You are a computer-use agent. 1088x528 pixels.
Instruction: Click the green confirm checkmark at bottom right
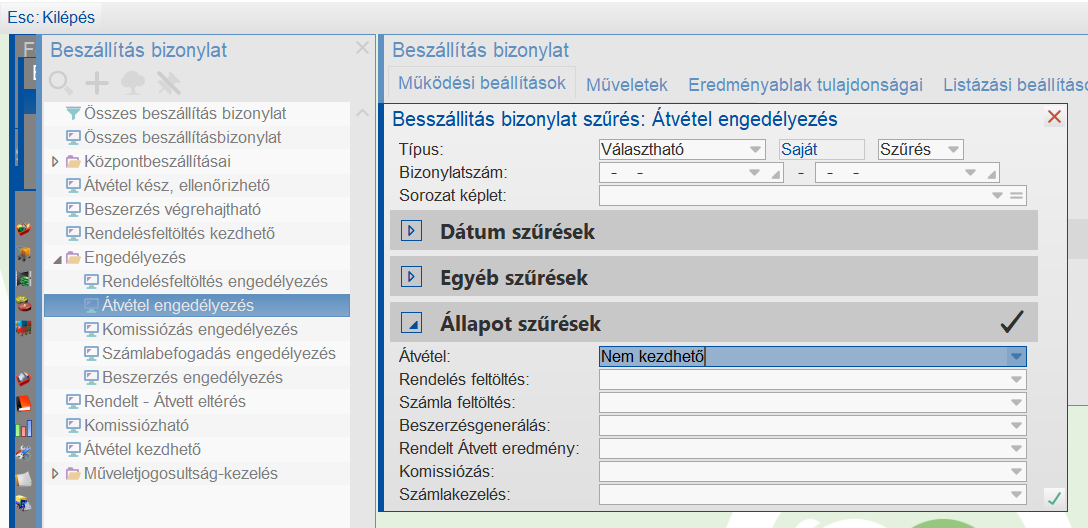[x=1053, y=497]
